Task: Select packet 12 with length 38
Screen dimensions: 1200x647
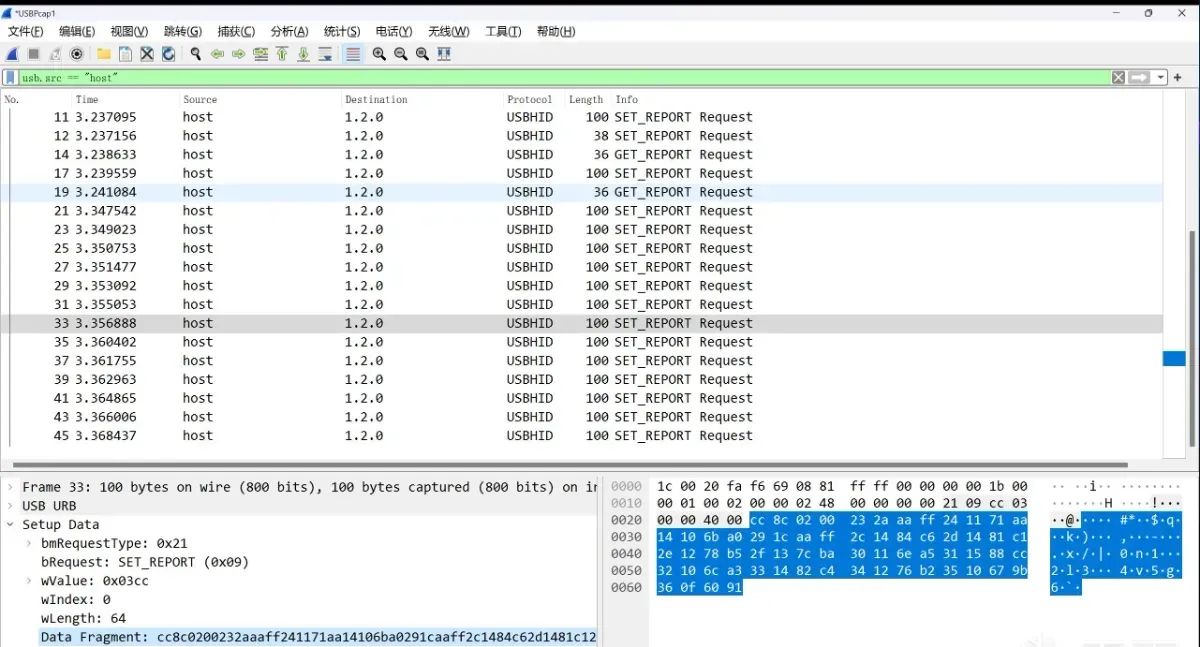Action: point(581,136)
